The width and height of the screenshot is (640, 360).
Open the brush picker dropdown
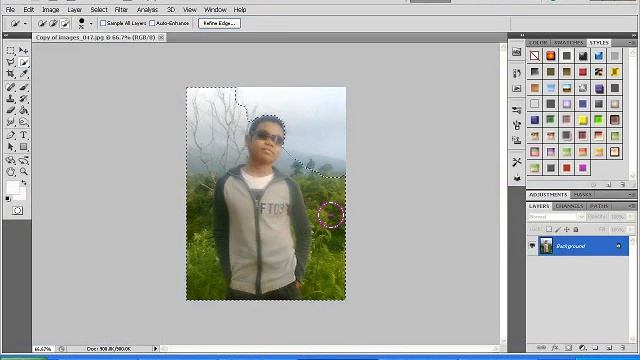point(91,24)
